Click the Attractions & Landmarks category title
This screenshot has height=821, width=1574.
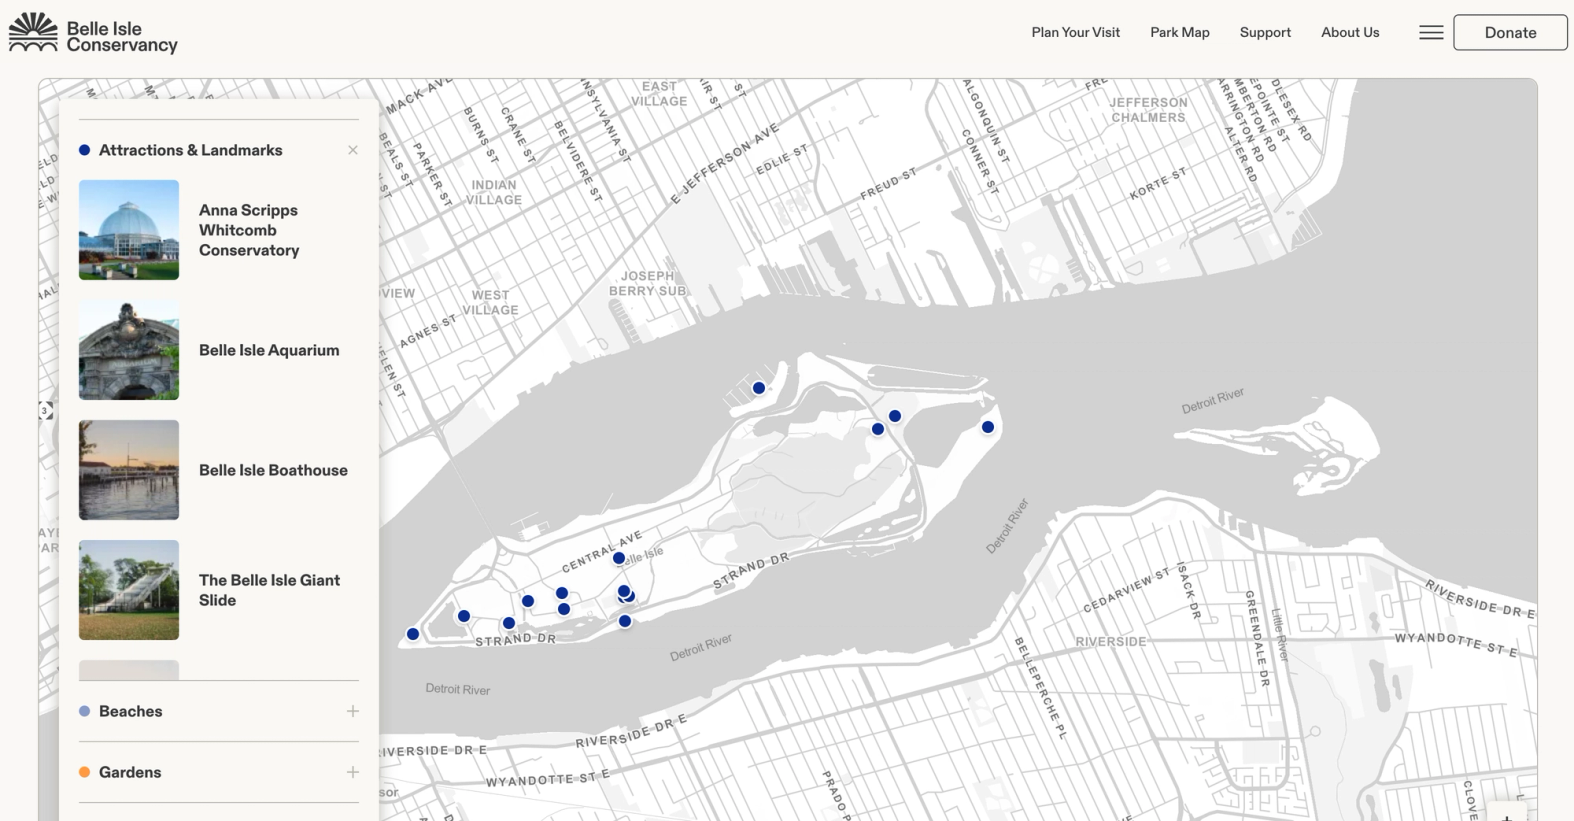pos(190,150)
